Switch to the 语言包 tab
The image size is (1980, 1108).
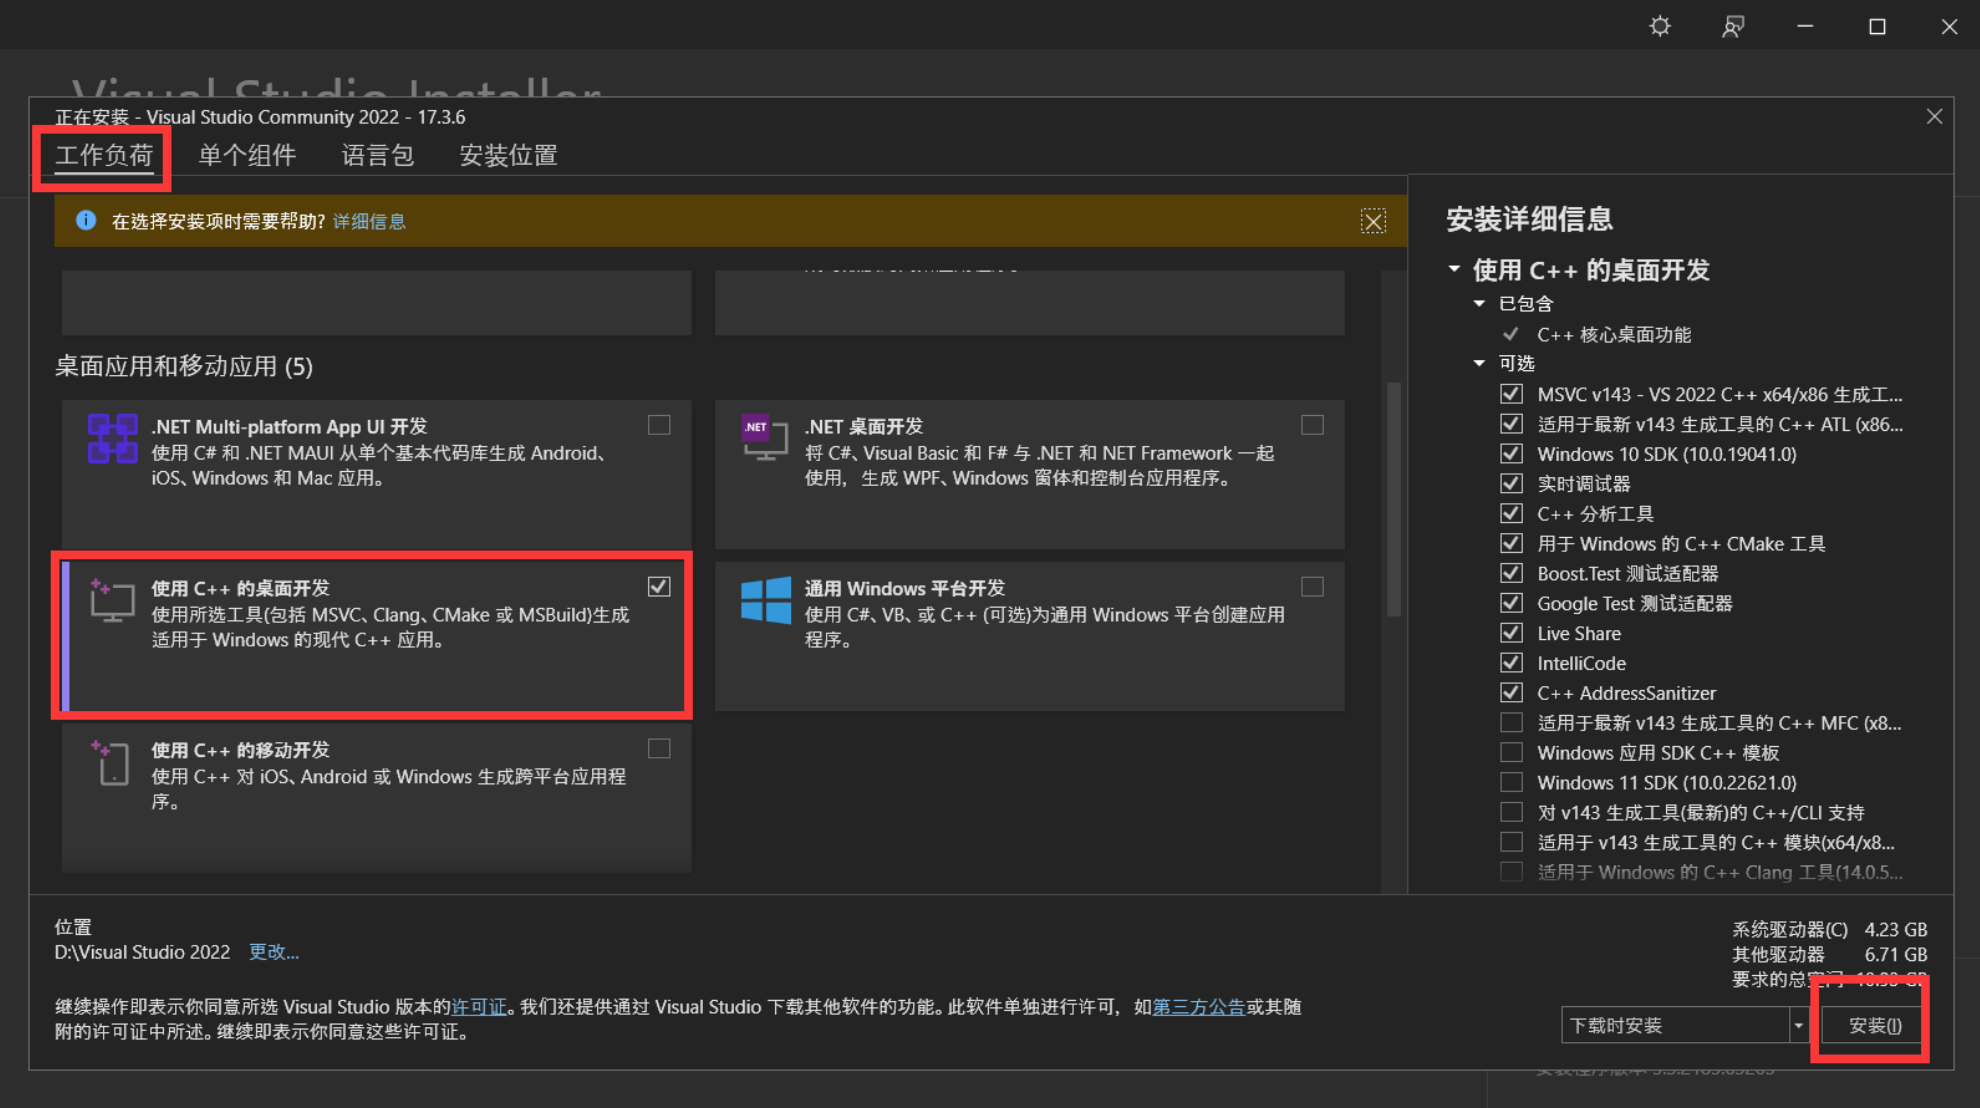[x=377, y=155]
